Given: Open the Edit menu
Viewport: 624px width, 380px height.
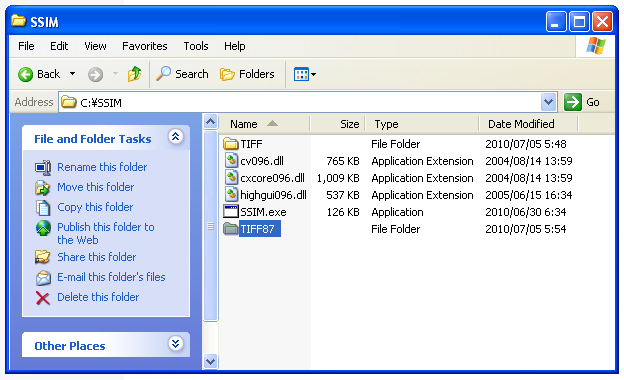Looking at the screenshot, I should click(59, 46).
